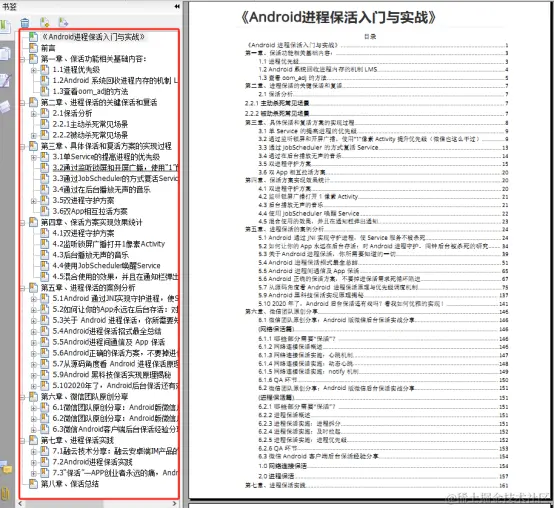
Task: Collapse the 第六章、微信团队原创分享 node
Action: pos(23,397)
